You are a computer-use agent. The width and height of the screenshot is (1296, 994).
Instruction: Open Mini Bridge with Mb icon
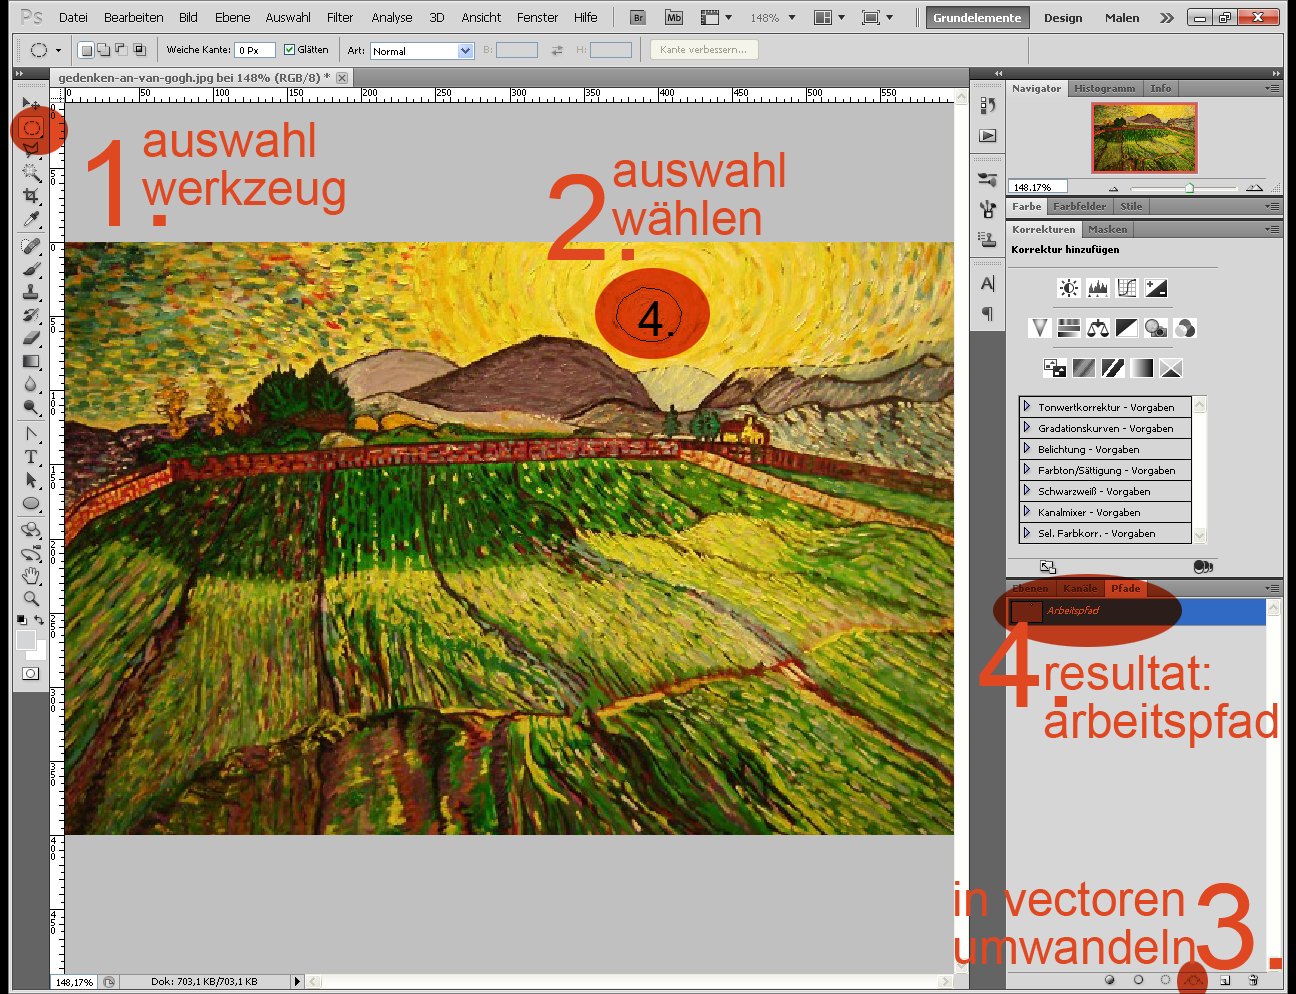[673, 18]
